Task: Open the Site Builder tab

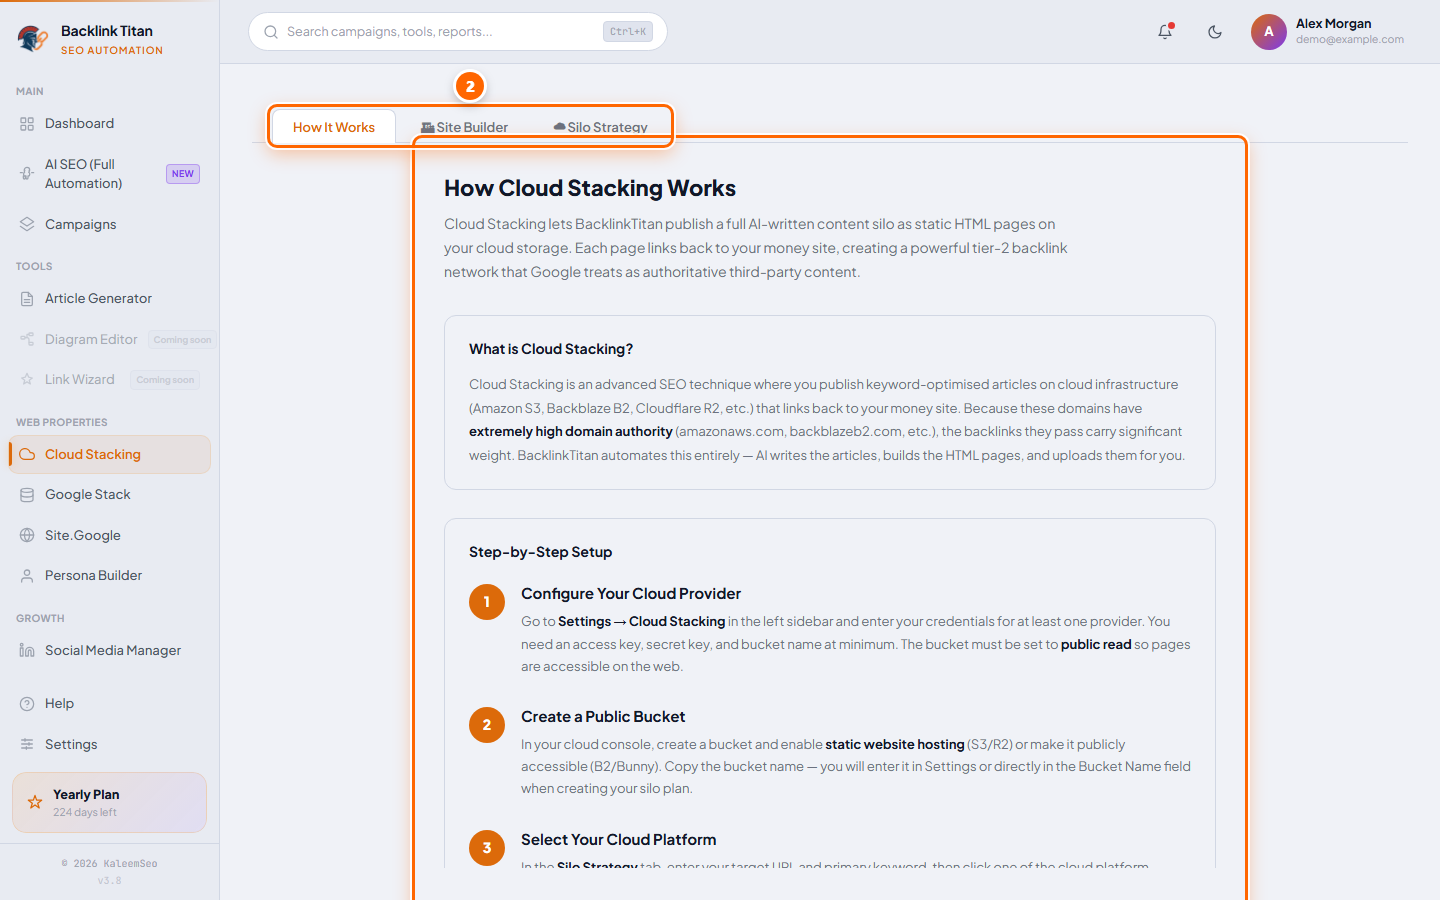Action: [x=464, y=127]
